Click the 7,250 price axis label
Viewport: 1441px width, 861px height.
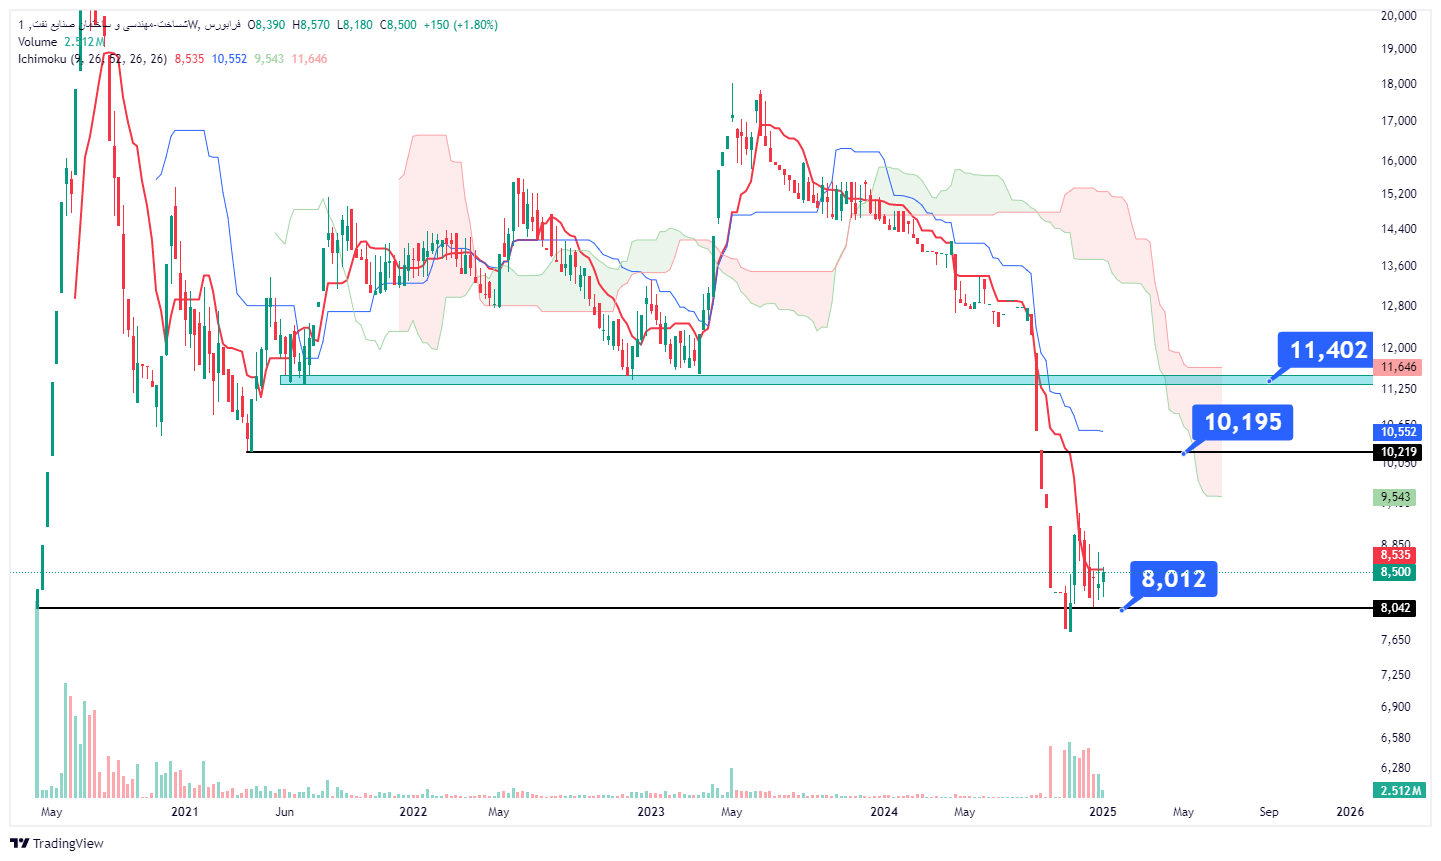point(1395,675)
